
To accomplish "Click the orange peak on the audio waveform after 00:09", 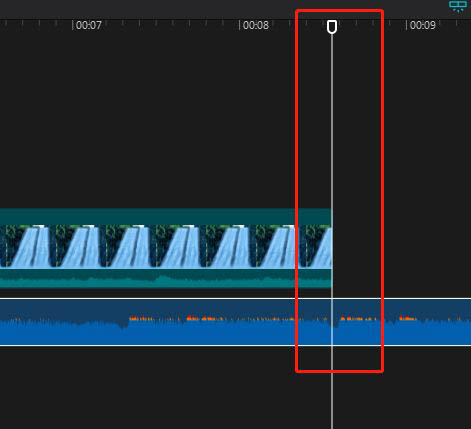I will point(408,319).
